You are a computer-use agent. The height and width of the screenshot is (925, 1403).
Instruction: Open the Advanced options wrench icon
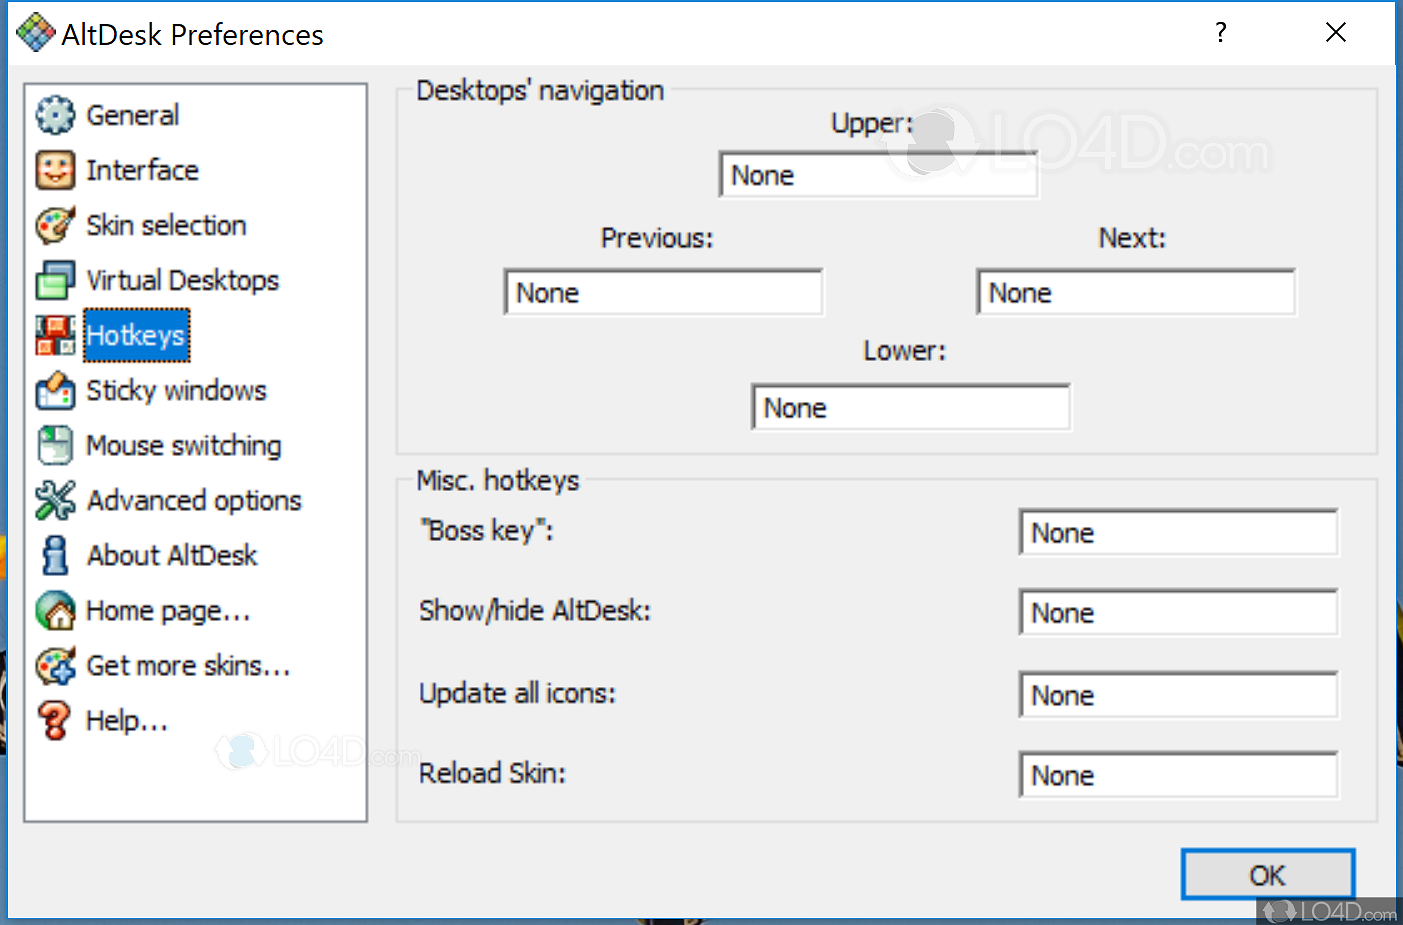(55, 500)
